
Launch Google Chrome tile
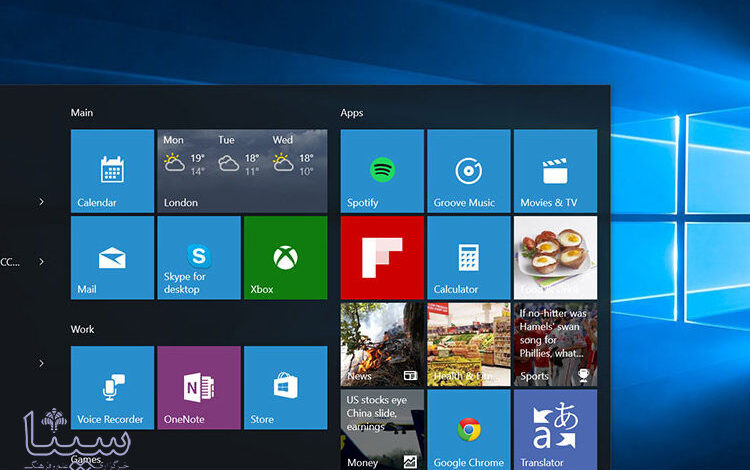pos(469,430)
